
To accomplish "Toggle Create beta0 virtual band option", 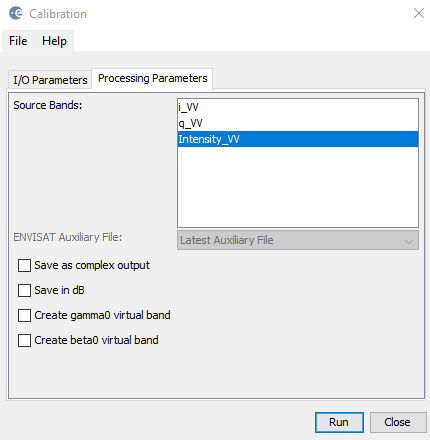I will 24,340.
